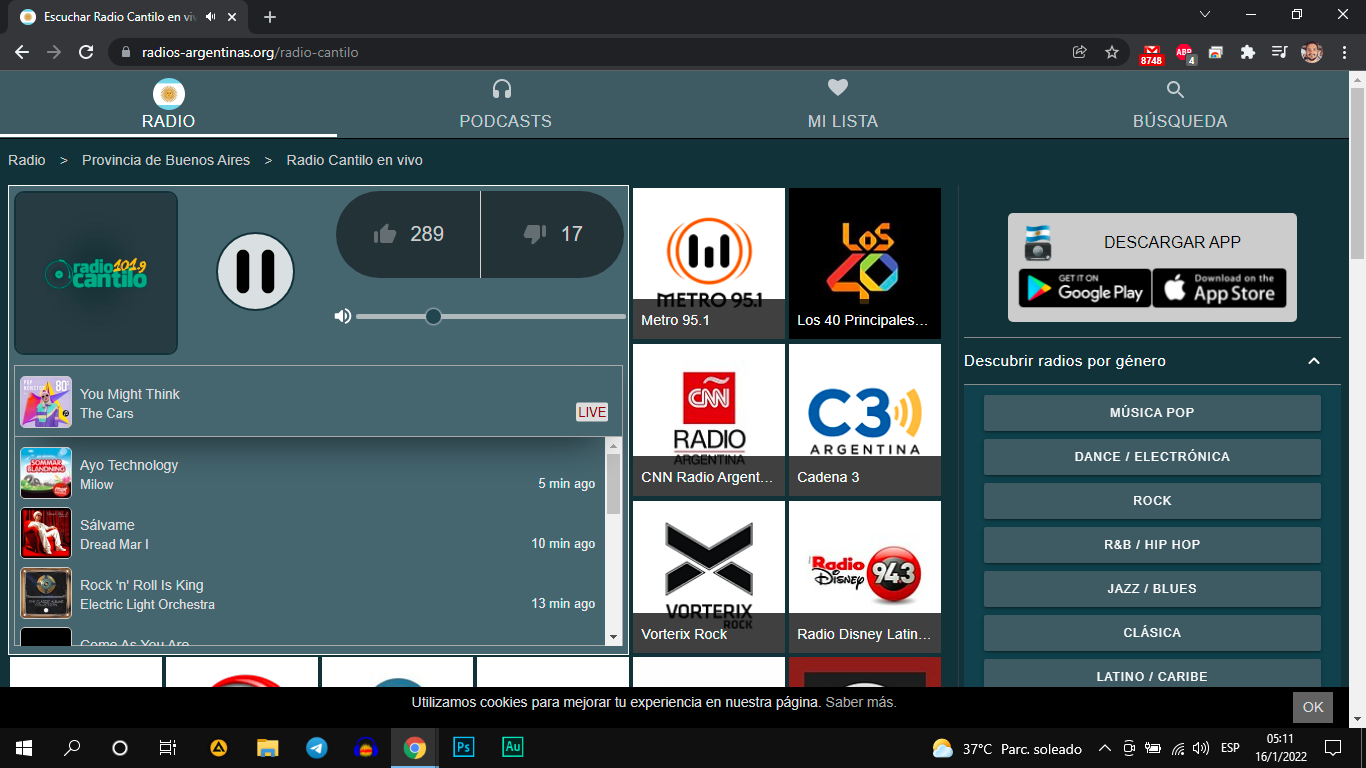Choose the LATINO / CARIBE genre

coord(1152,674)
